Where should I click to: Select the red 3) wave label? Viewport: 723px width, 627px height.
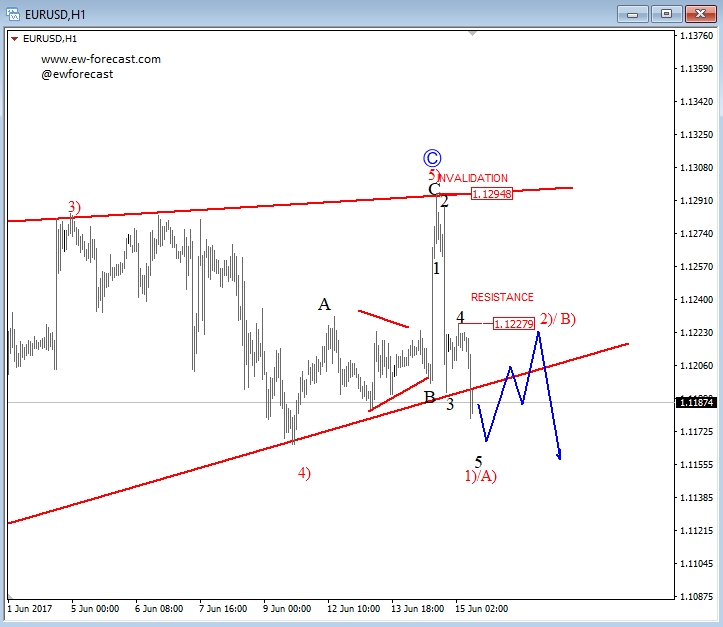coord(74,207)
